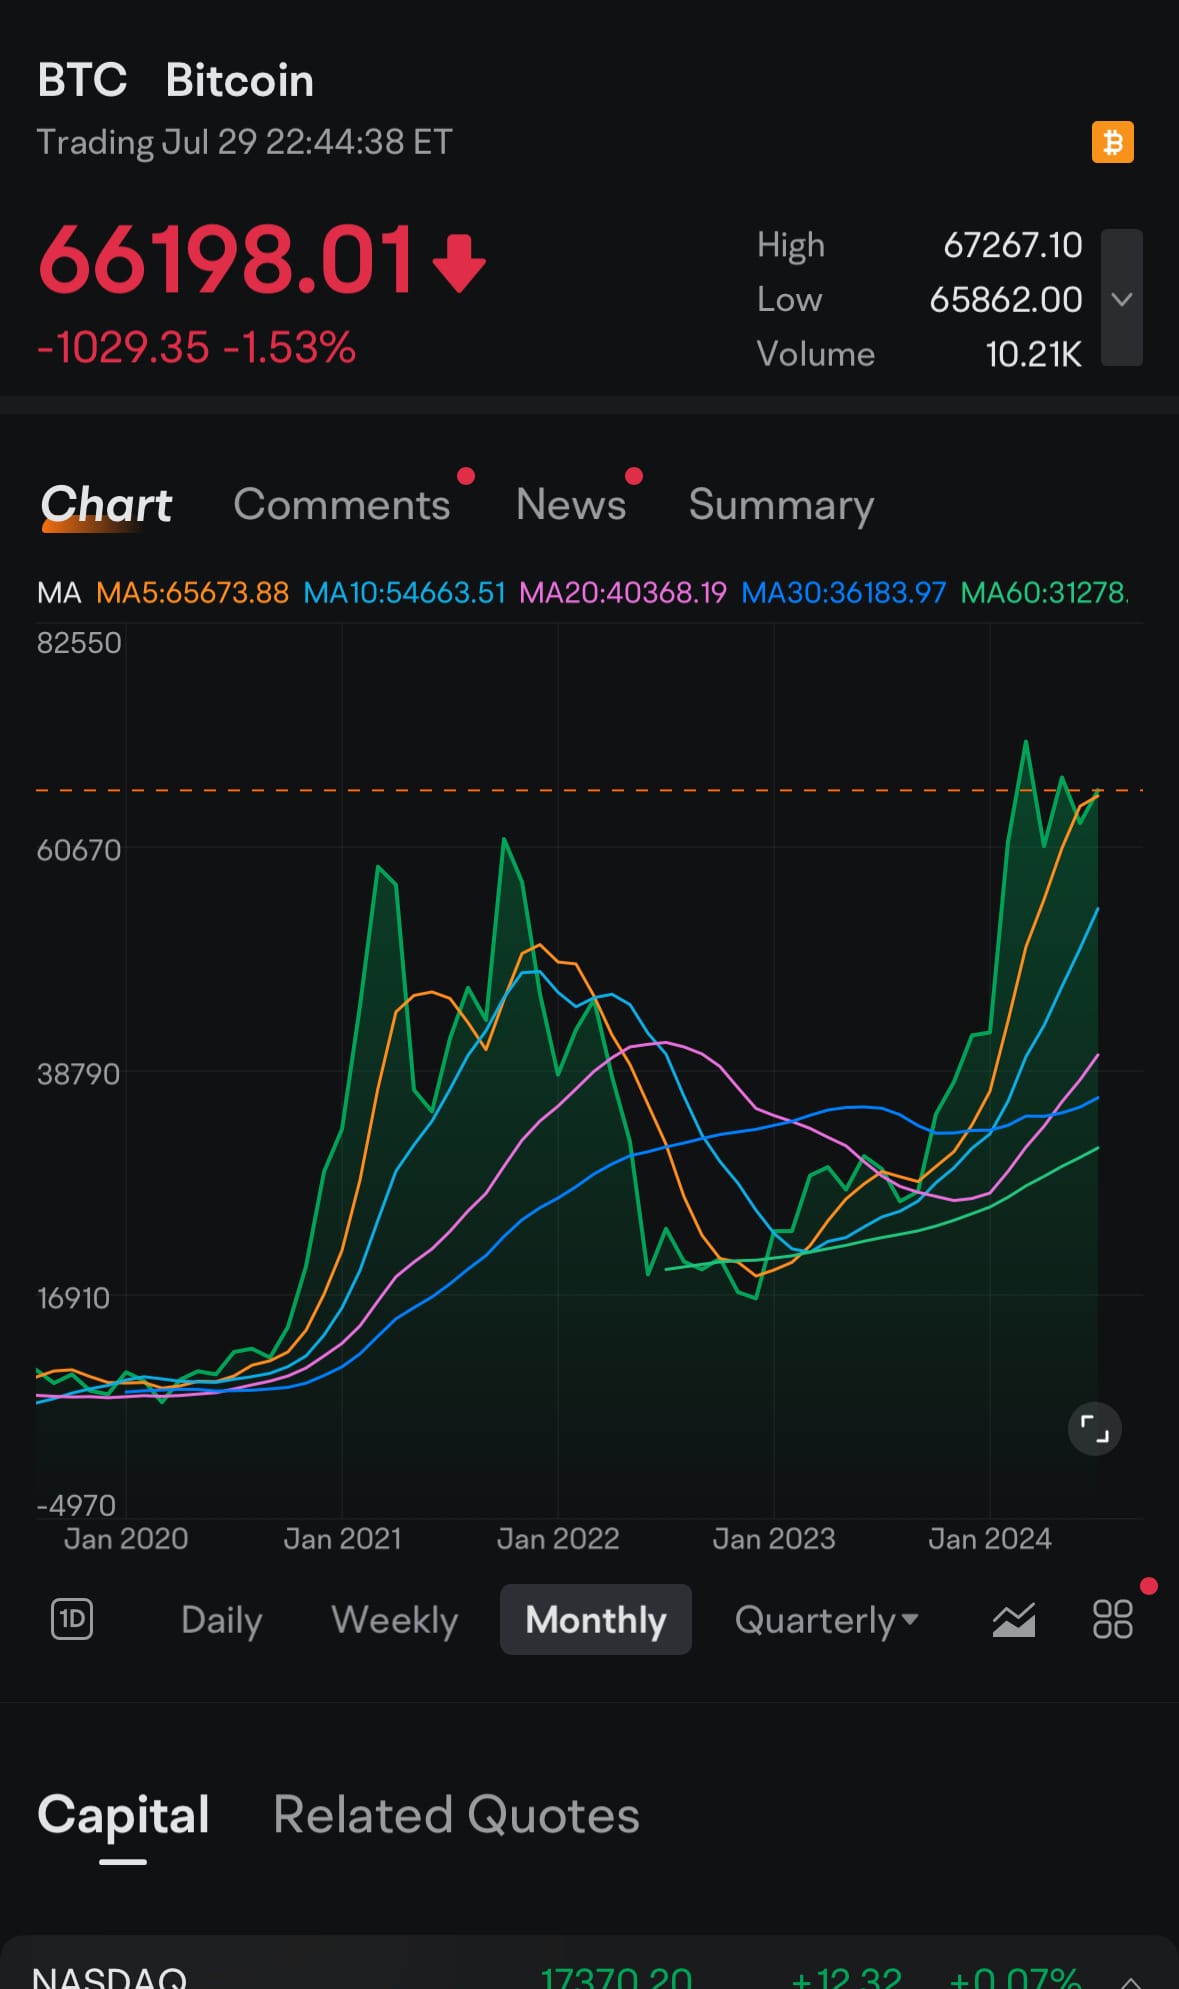The image size is (1179, 1989).
Task: Tap the chart peak near Jan 2024
Action: click(x=1026, y=743)
